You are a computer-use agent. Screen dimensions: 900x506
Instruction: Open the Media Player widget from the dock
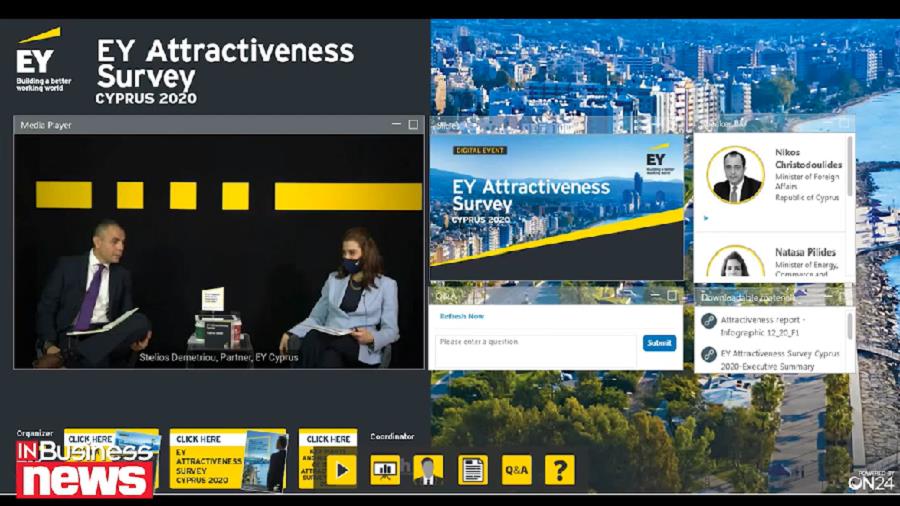(341, 469)
